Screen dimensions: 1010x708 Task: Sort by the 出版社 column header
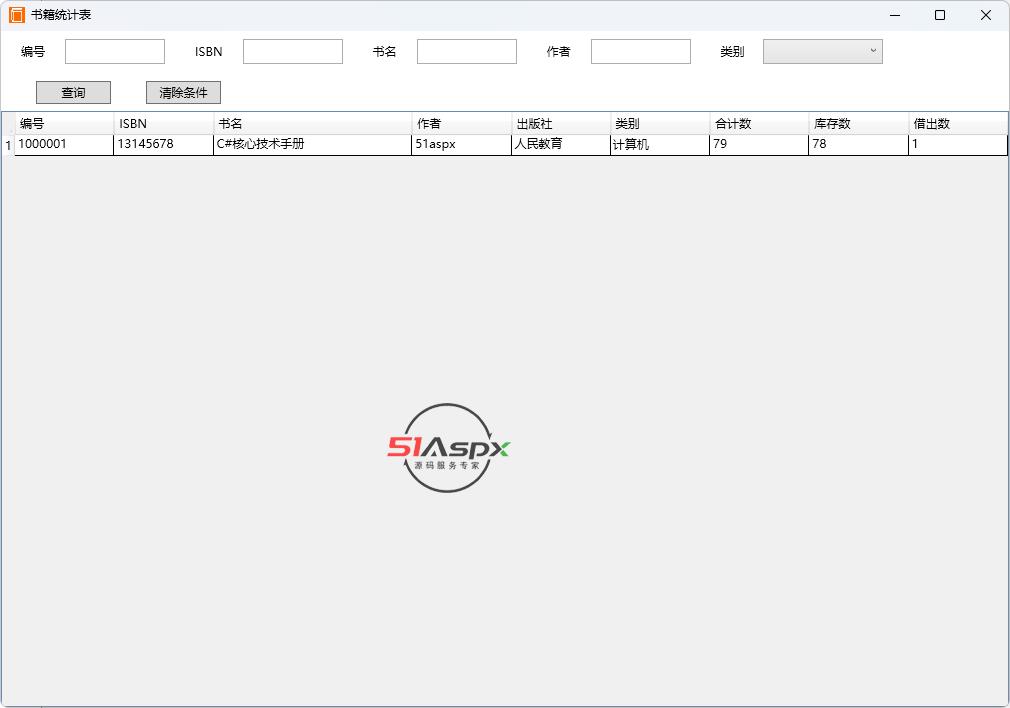coord(560,124)
